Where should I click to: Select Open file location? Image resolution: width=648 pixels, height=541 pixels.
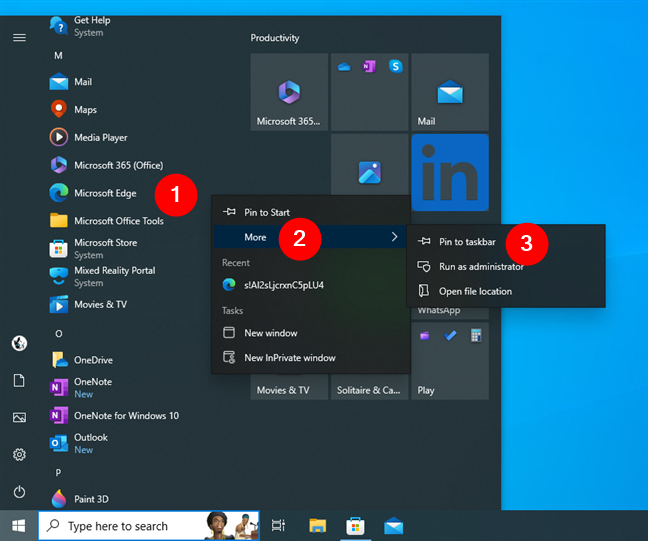click(475, 292)
